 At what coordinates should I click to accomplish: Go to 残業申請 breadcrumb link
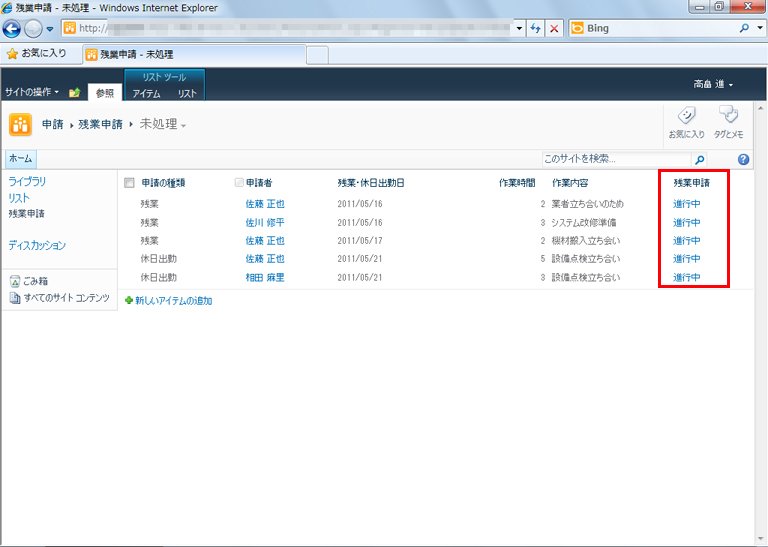[100, 124]
